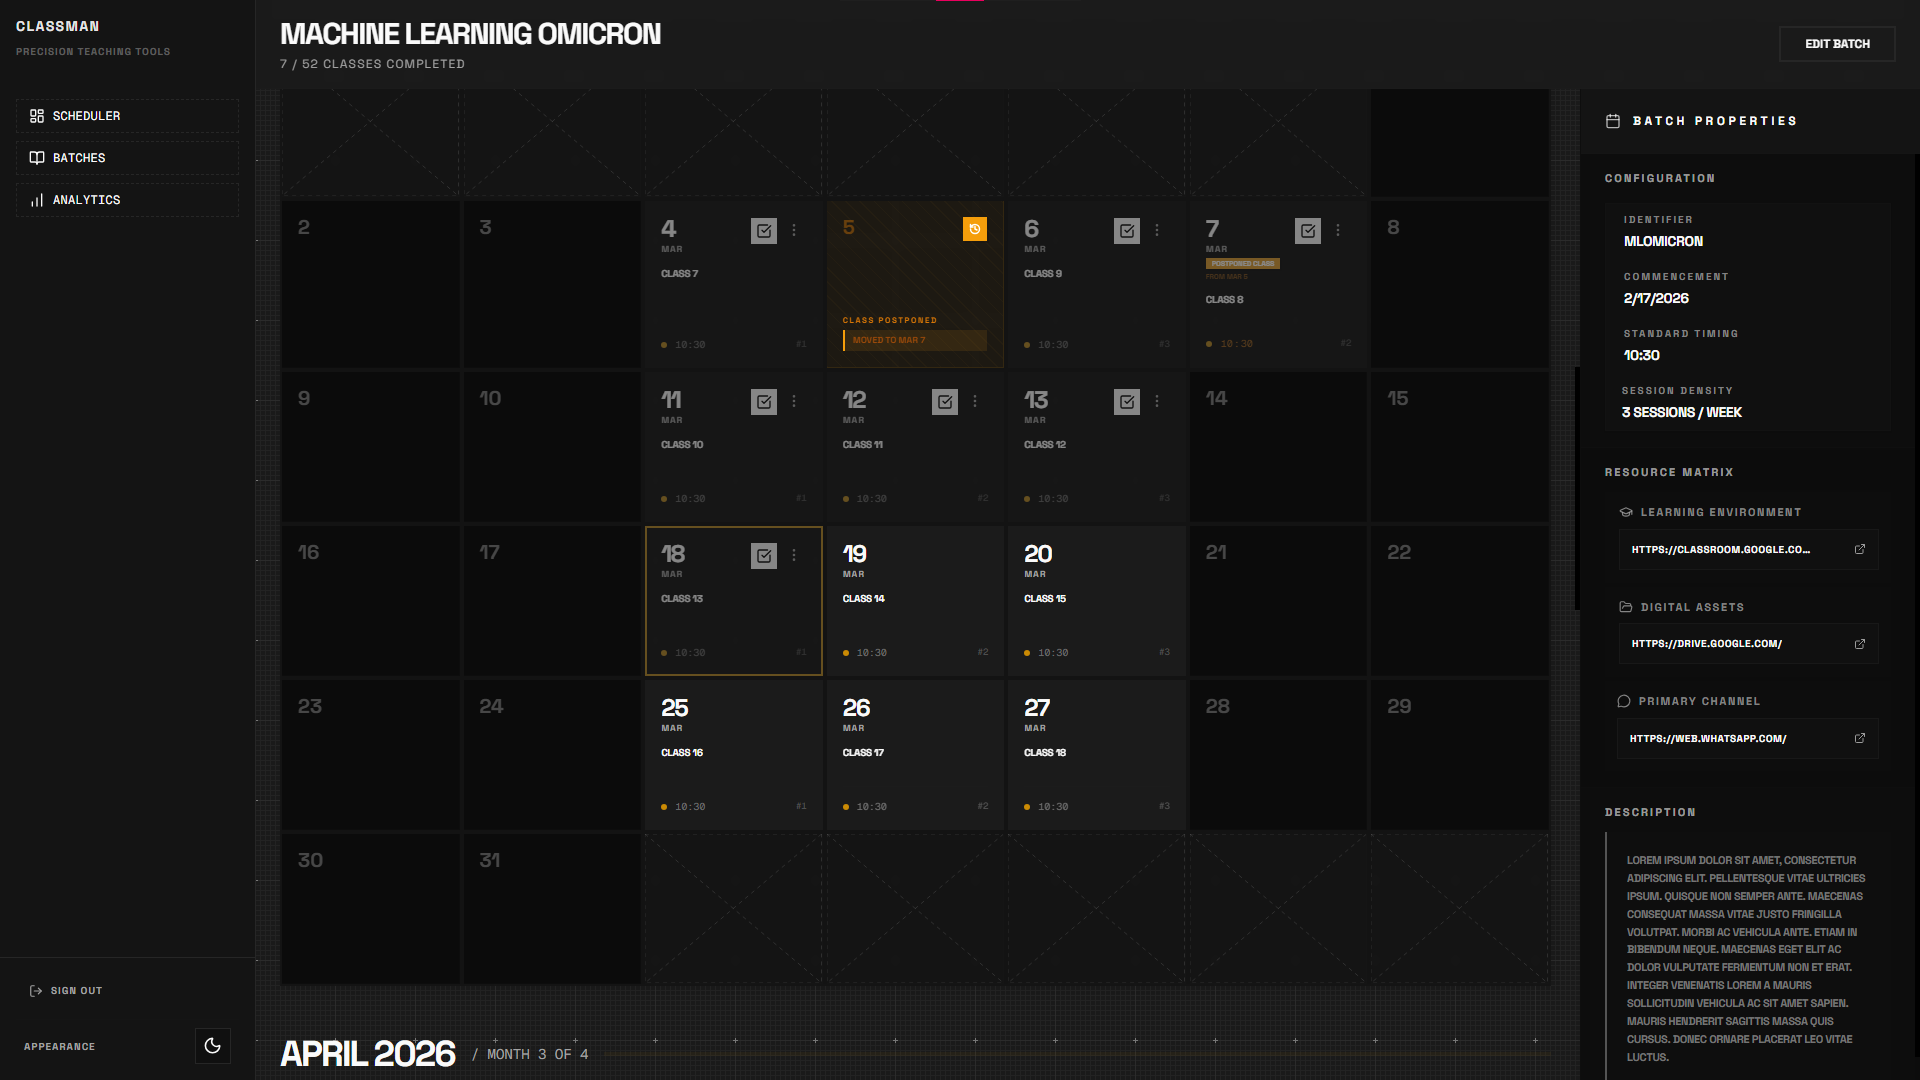Click the Sign Out arrow icon
This screenshot has height=1080, width=1920.
point(36,991)
